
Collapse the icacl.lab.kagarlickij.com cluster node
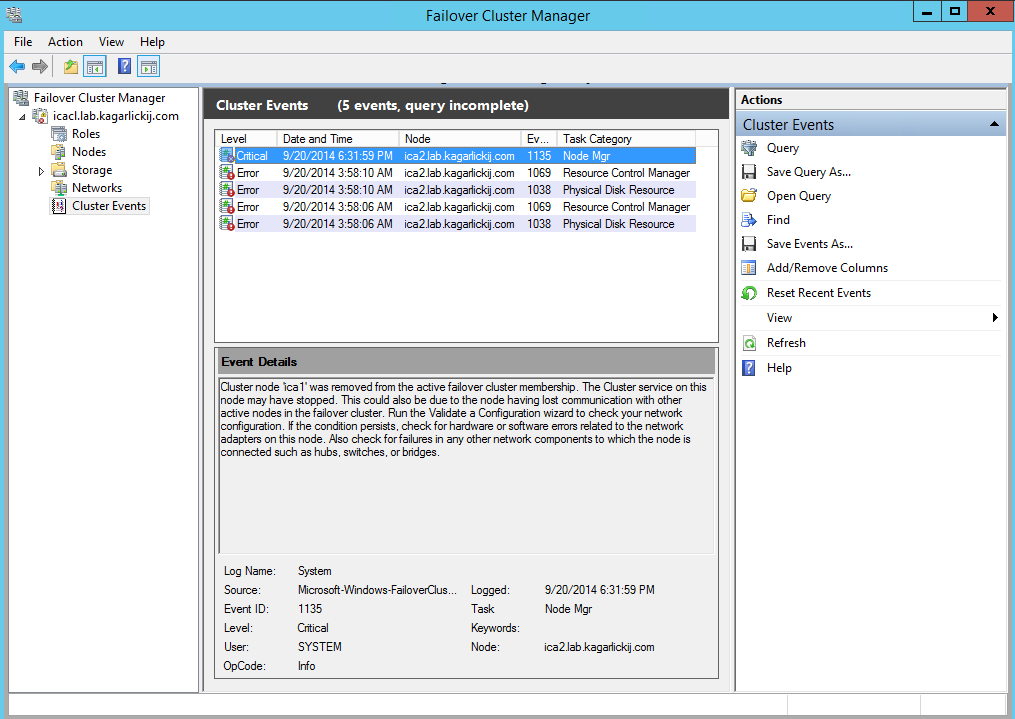tap(24, 116)
